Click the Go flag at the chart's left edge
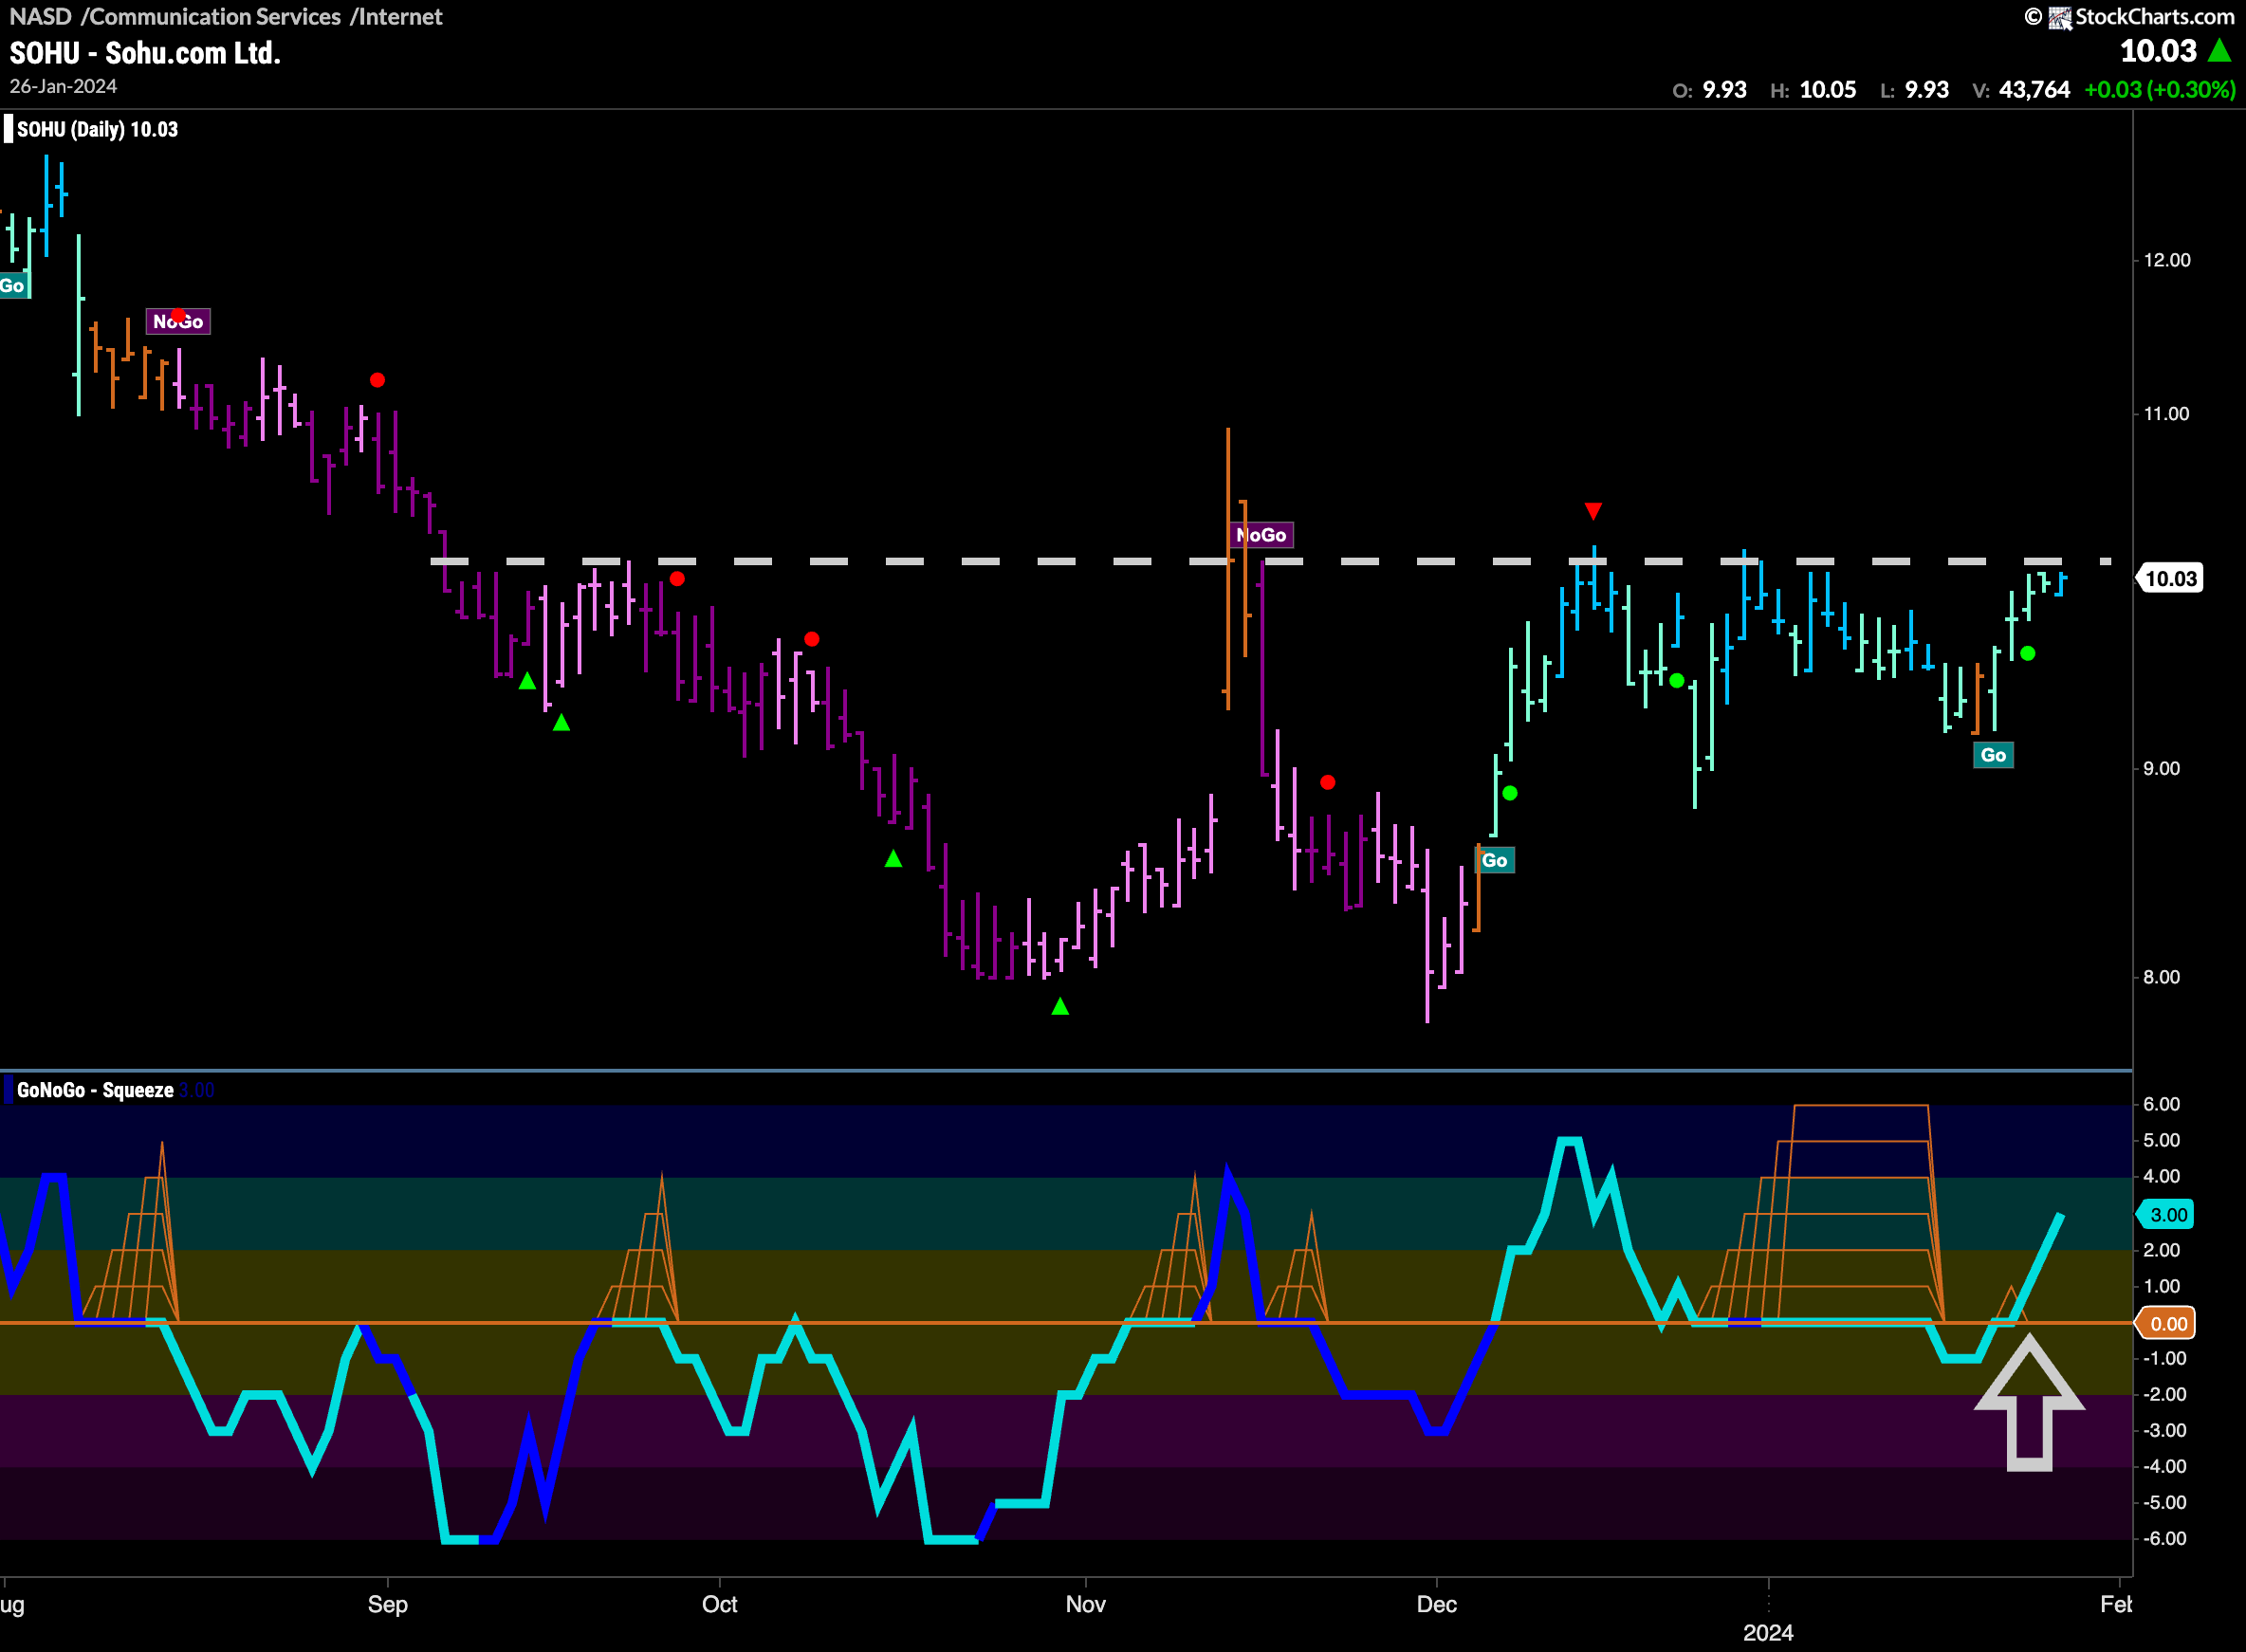Screen dimensions: 2246x1652 pyautogui.click(x=13, y=286)
